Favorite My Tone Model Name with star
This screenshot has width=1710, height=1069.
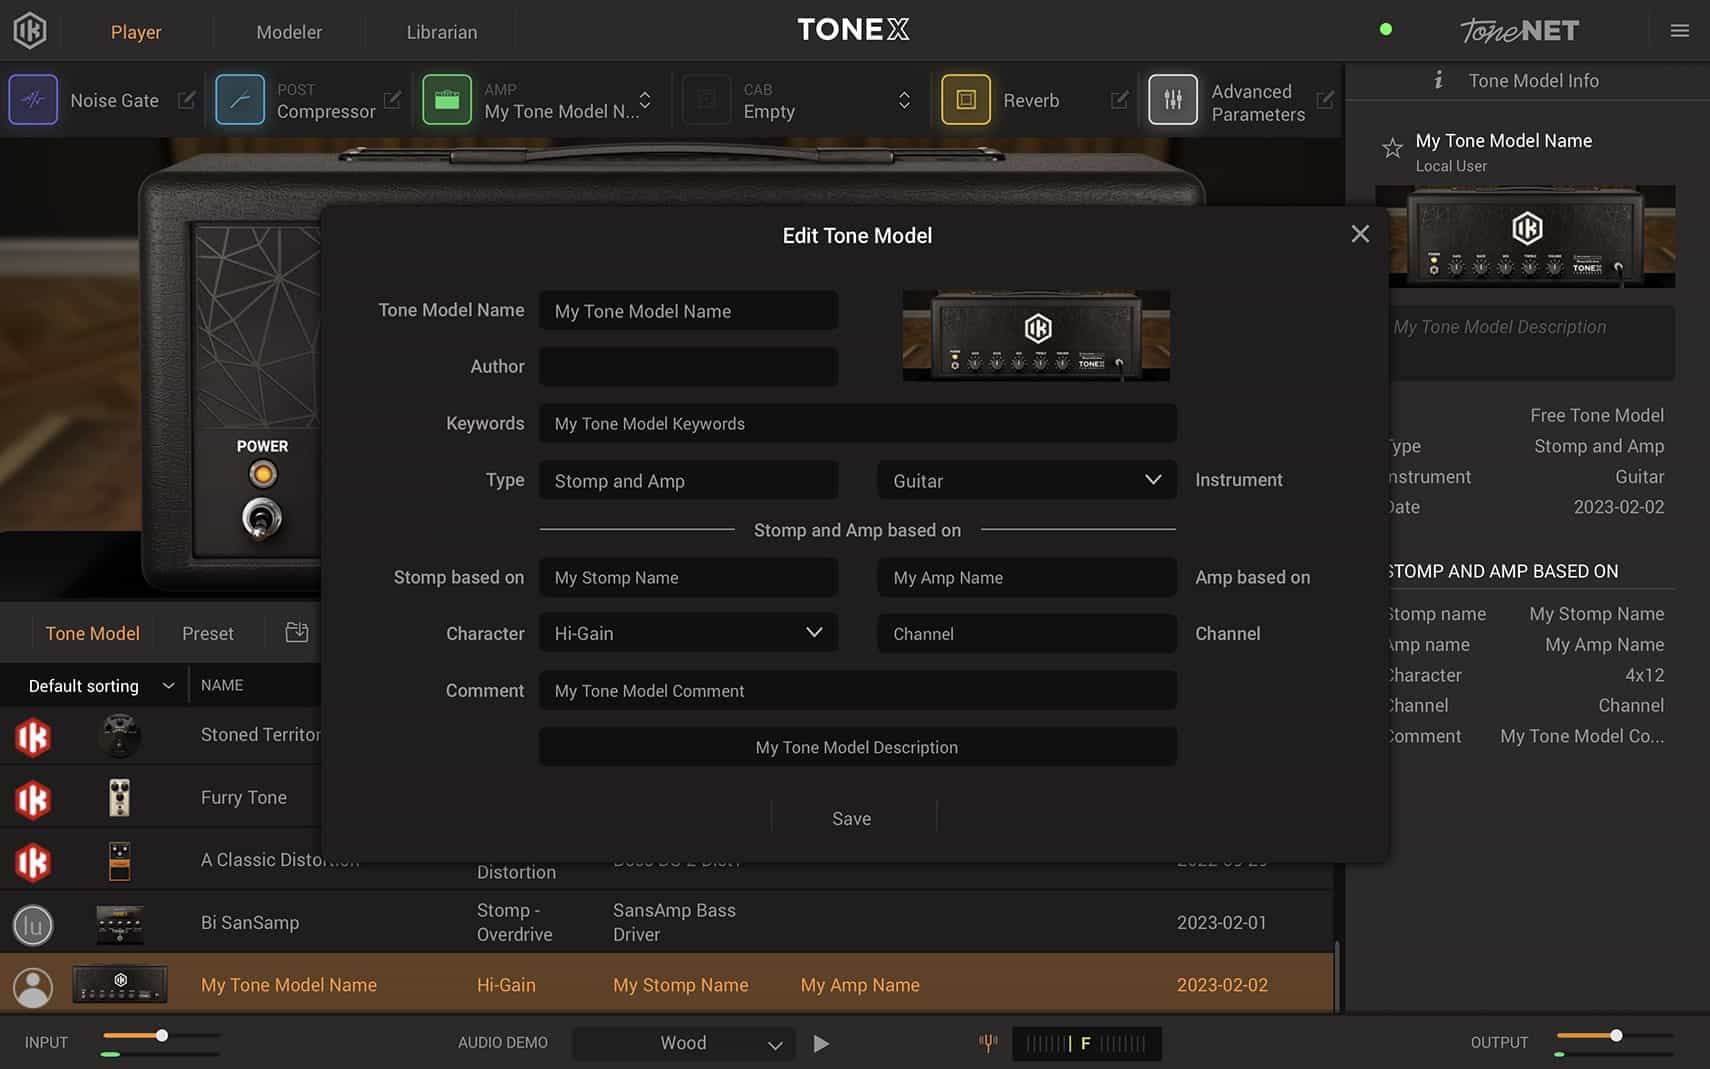point(1392,149)
